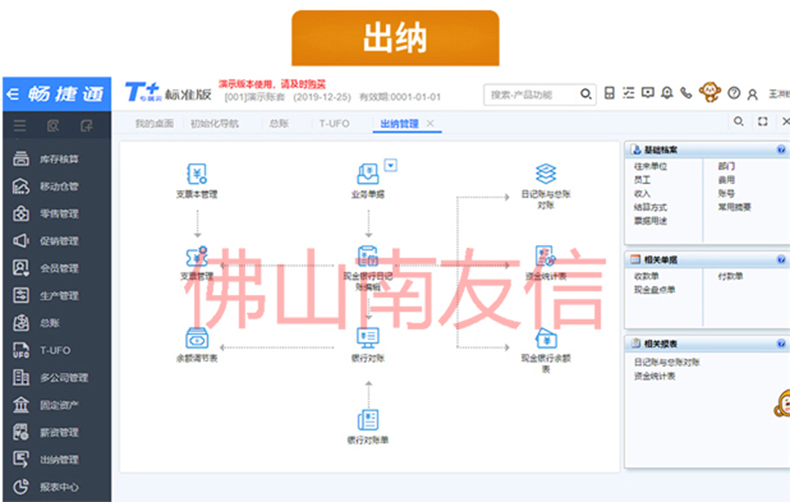Open 资金统计表 link in 相关报表 panel

click(x=654, y=376)
